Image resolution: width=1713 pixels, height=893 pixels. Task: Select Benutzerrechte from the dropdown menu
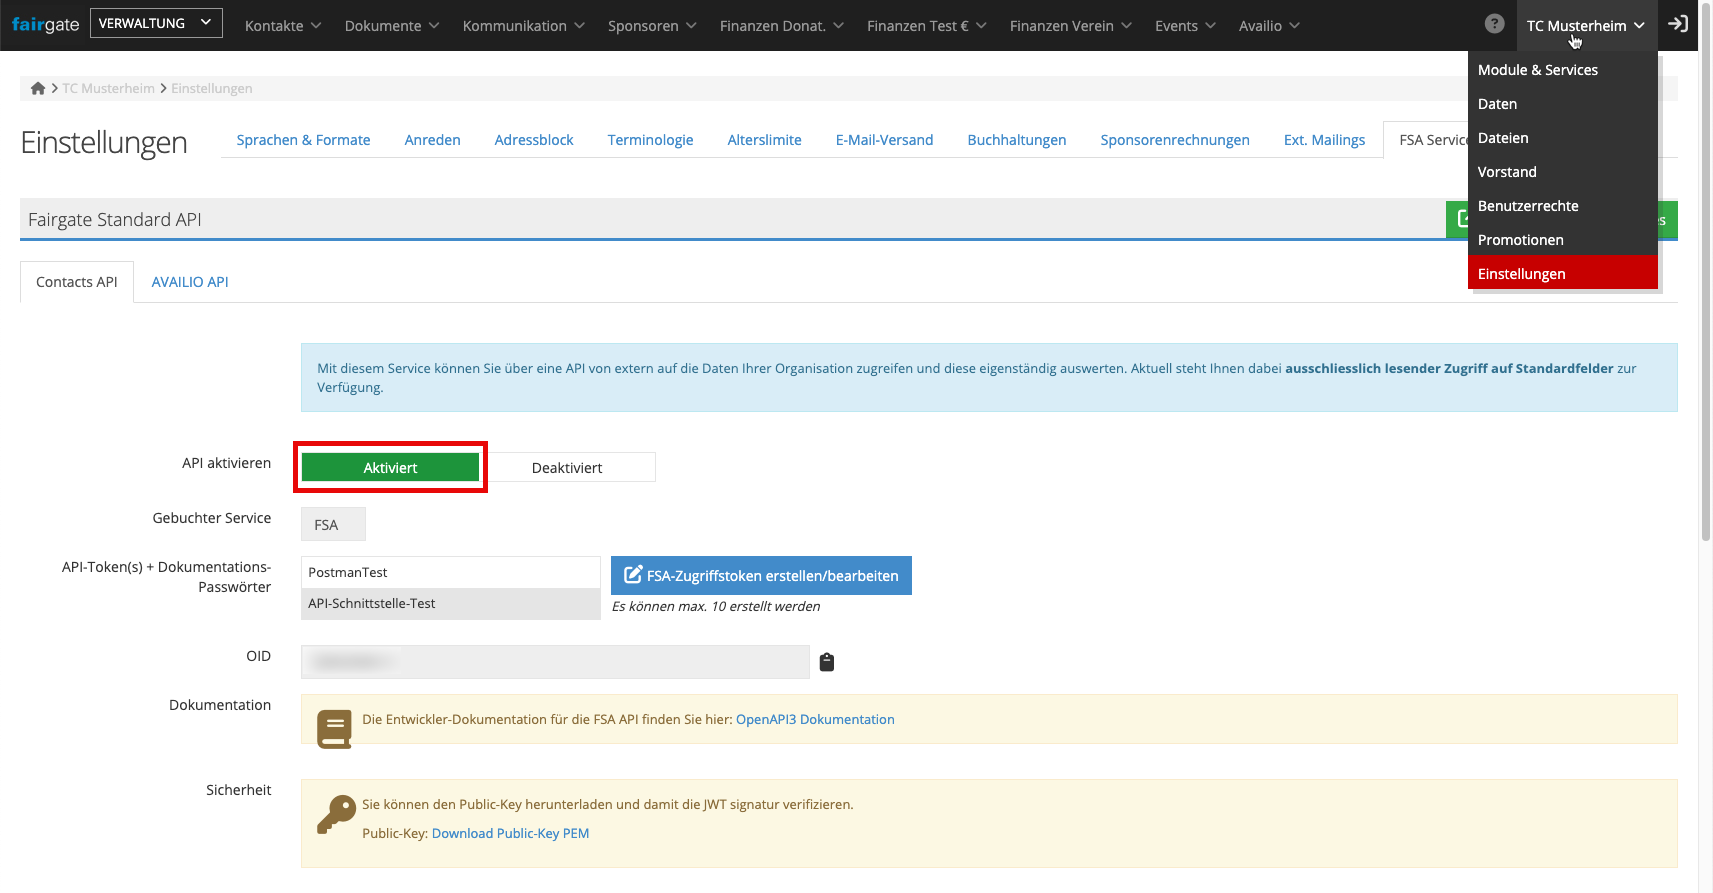(1528, 206)
